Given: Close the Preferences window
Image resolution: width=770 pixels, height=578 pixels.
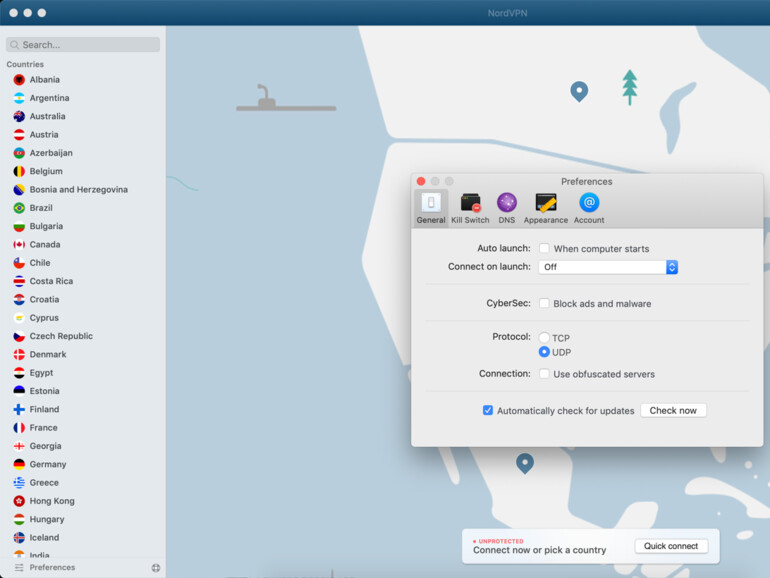Looking at the screenshot, I should 421,181.
